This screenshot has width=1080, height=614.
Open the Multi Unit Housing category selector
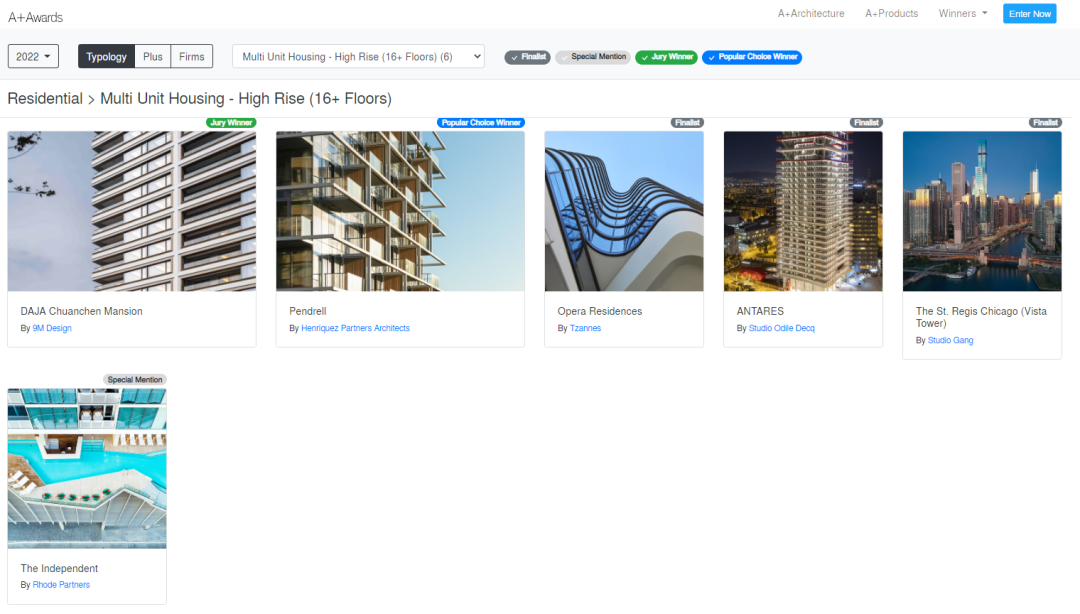pyautogui.click(x=358, y=57)
